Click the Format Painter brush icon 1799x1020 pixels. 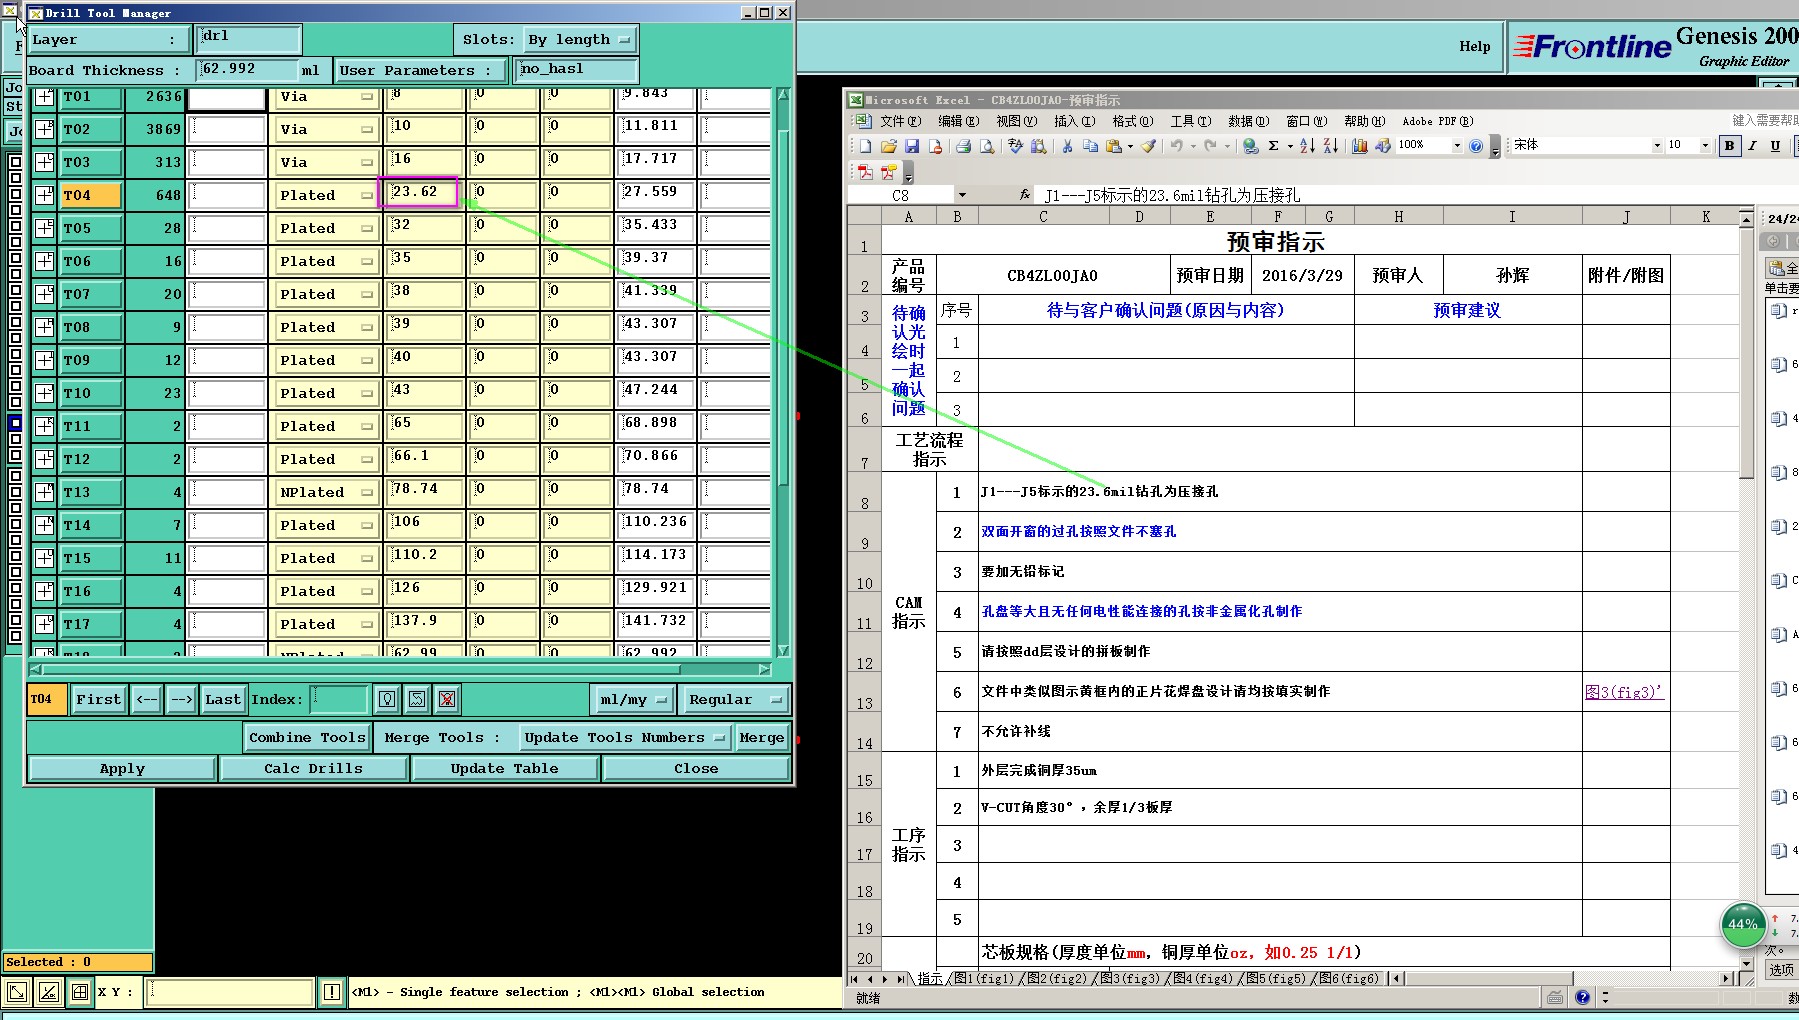tap(1149, 146)
